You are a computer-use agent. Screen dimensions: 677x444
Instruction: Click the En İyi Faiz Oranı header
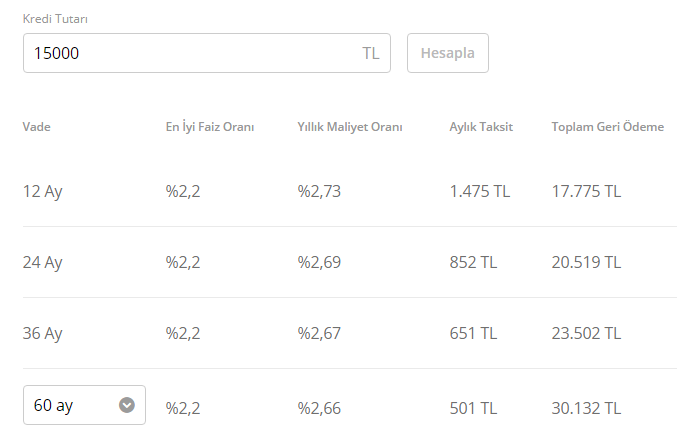(x=210, y=127)
